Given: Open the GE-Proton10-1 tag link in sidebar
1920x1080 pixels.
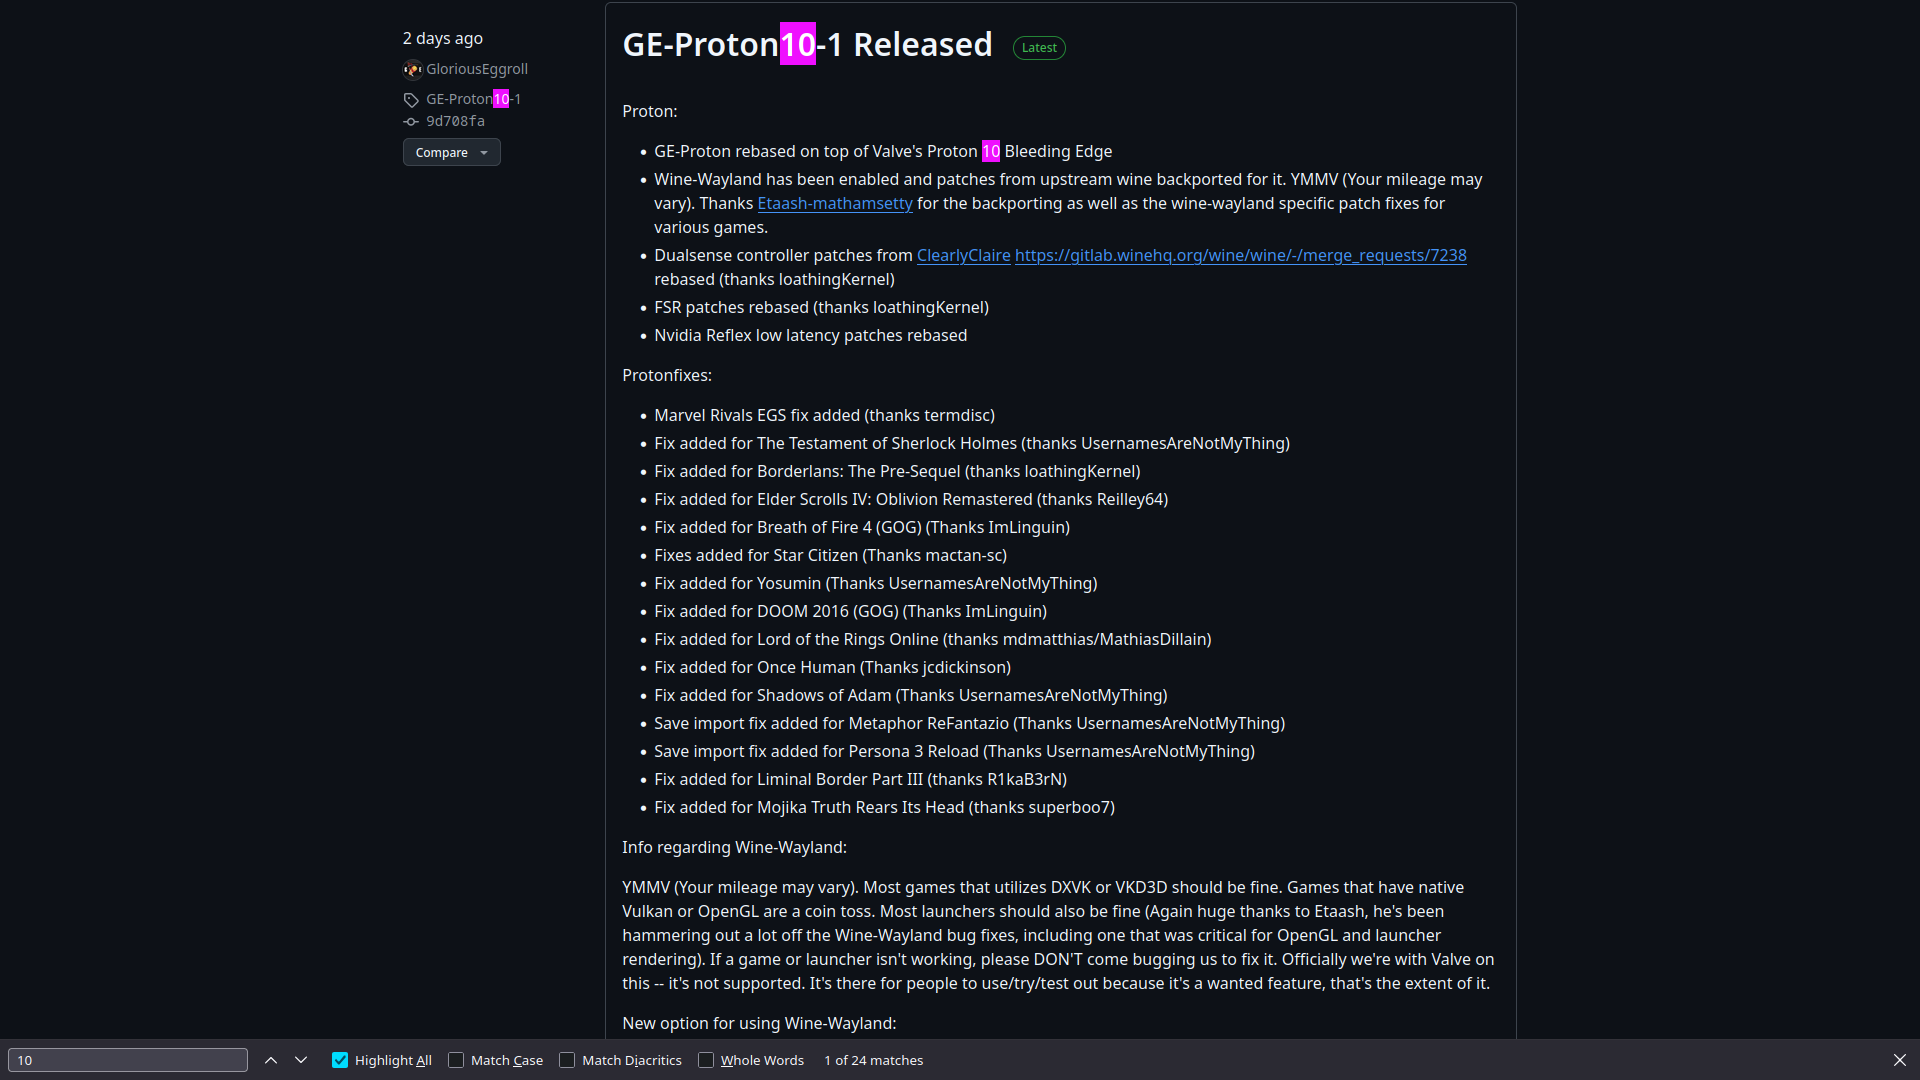Looking at the screenshot, I should point(473,99).
